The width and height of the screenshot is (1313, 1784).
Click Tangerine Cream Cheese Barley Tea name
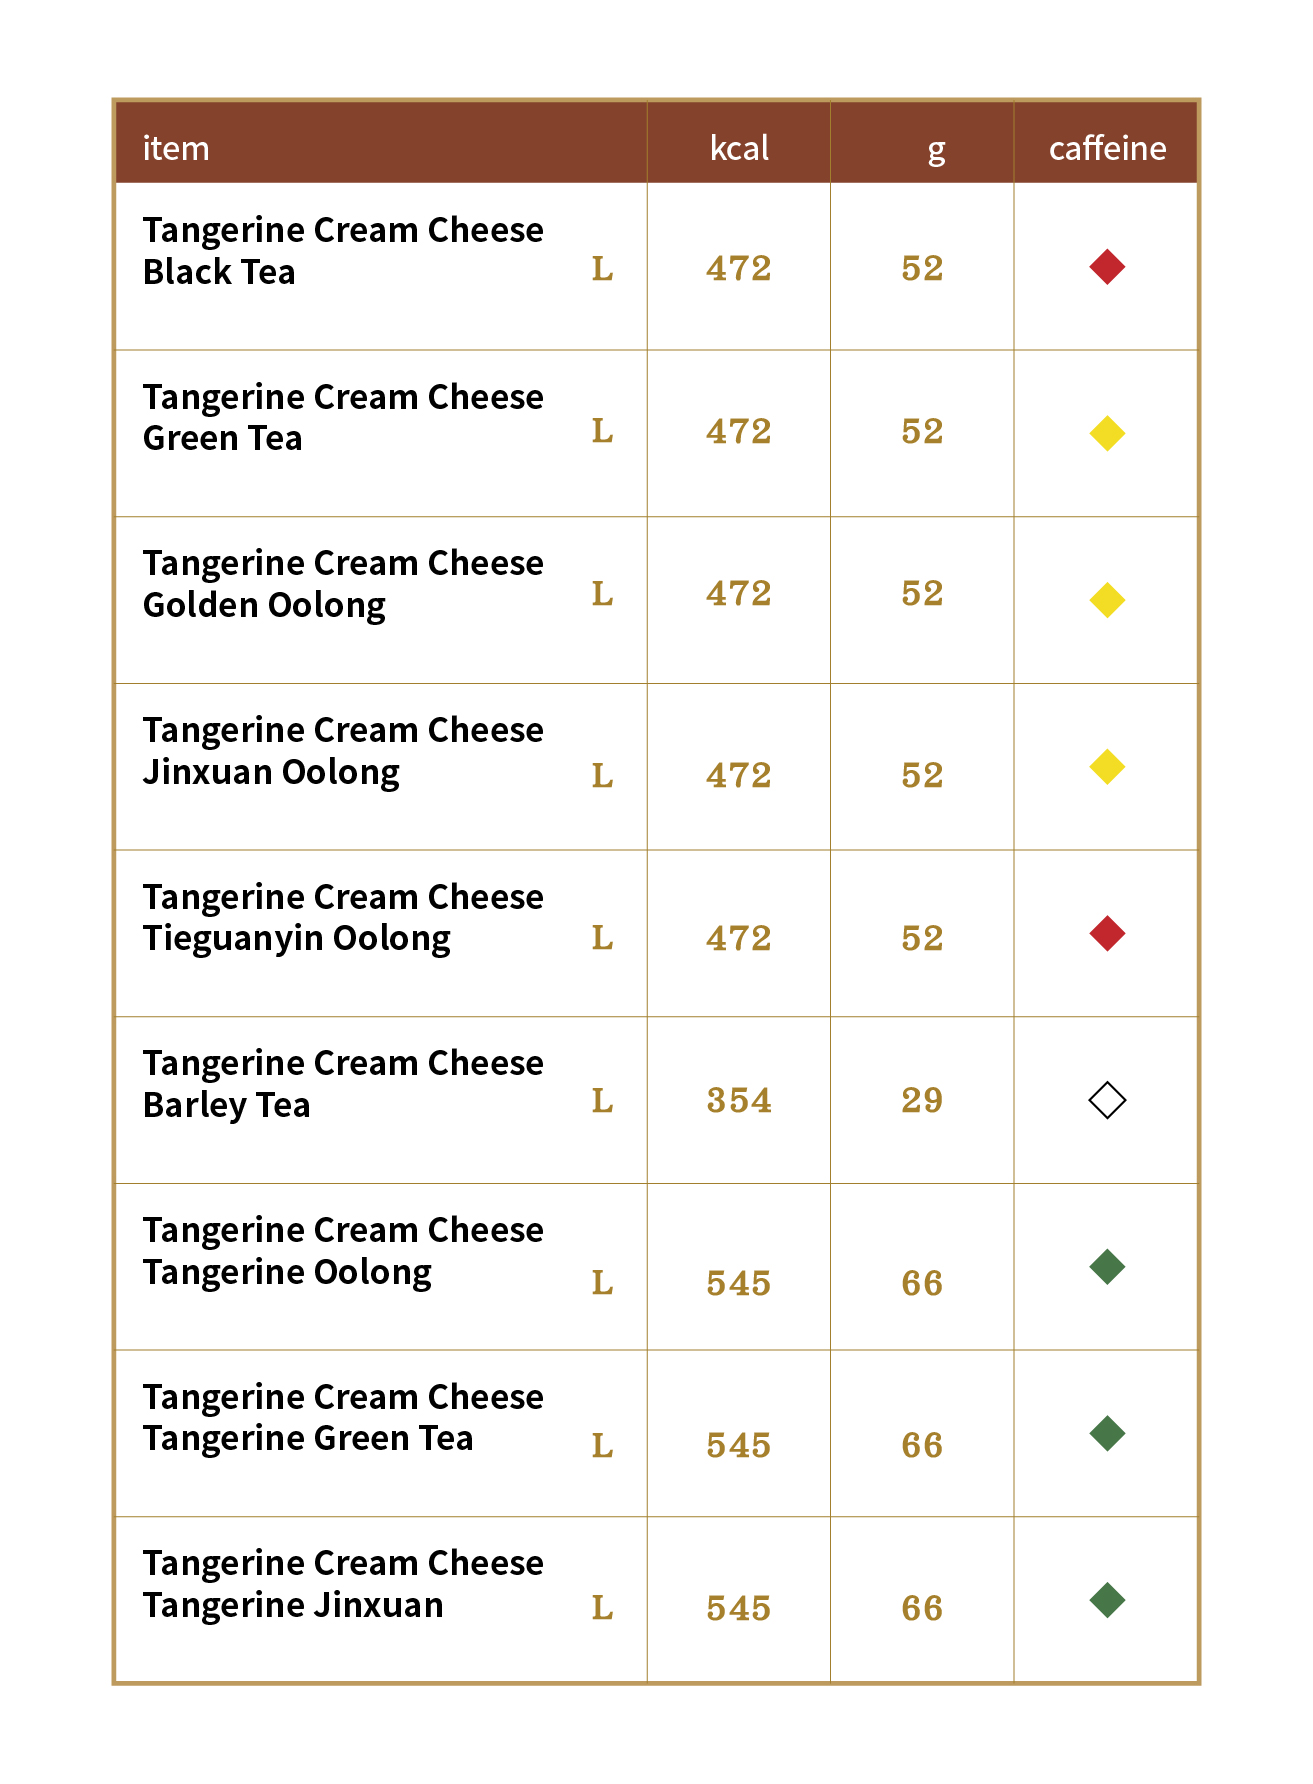pos(343,1084)
